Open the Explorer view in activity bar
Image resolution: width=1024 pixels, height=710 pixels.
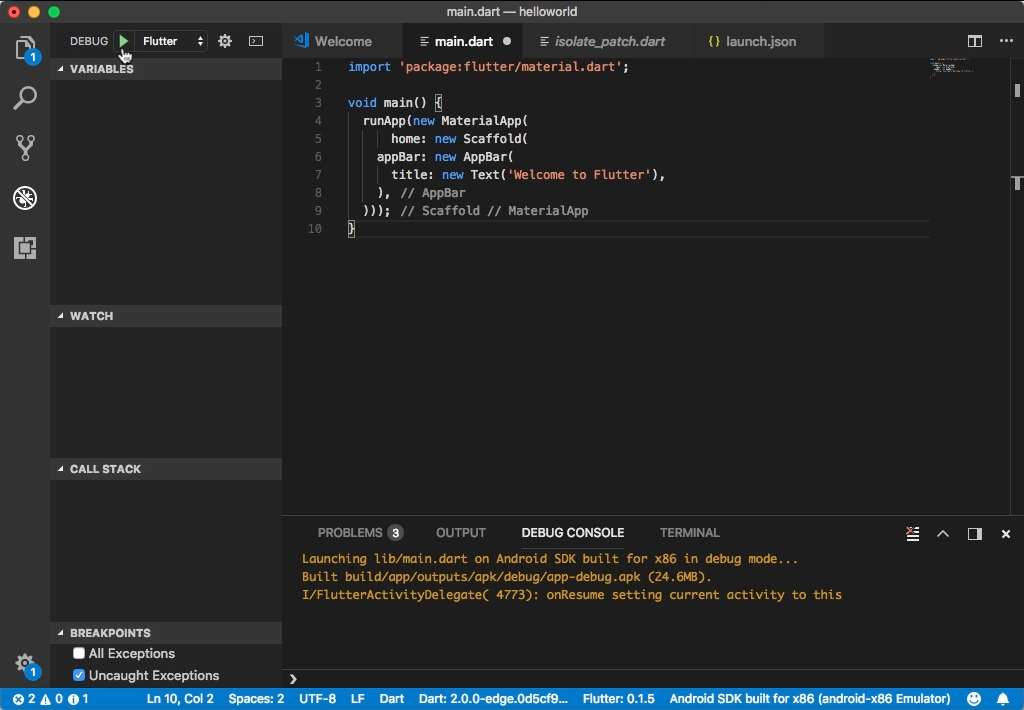point(25,48)
